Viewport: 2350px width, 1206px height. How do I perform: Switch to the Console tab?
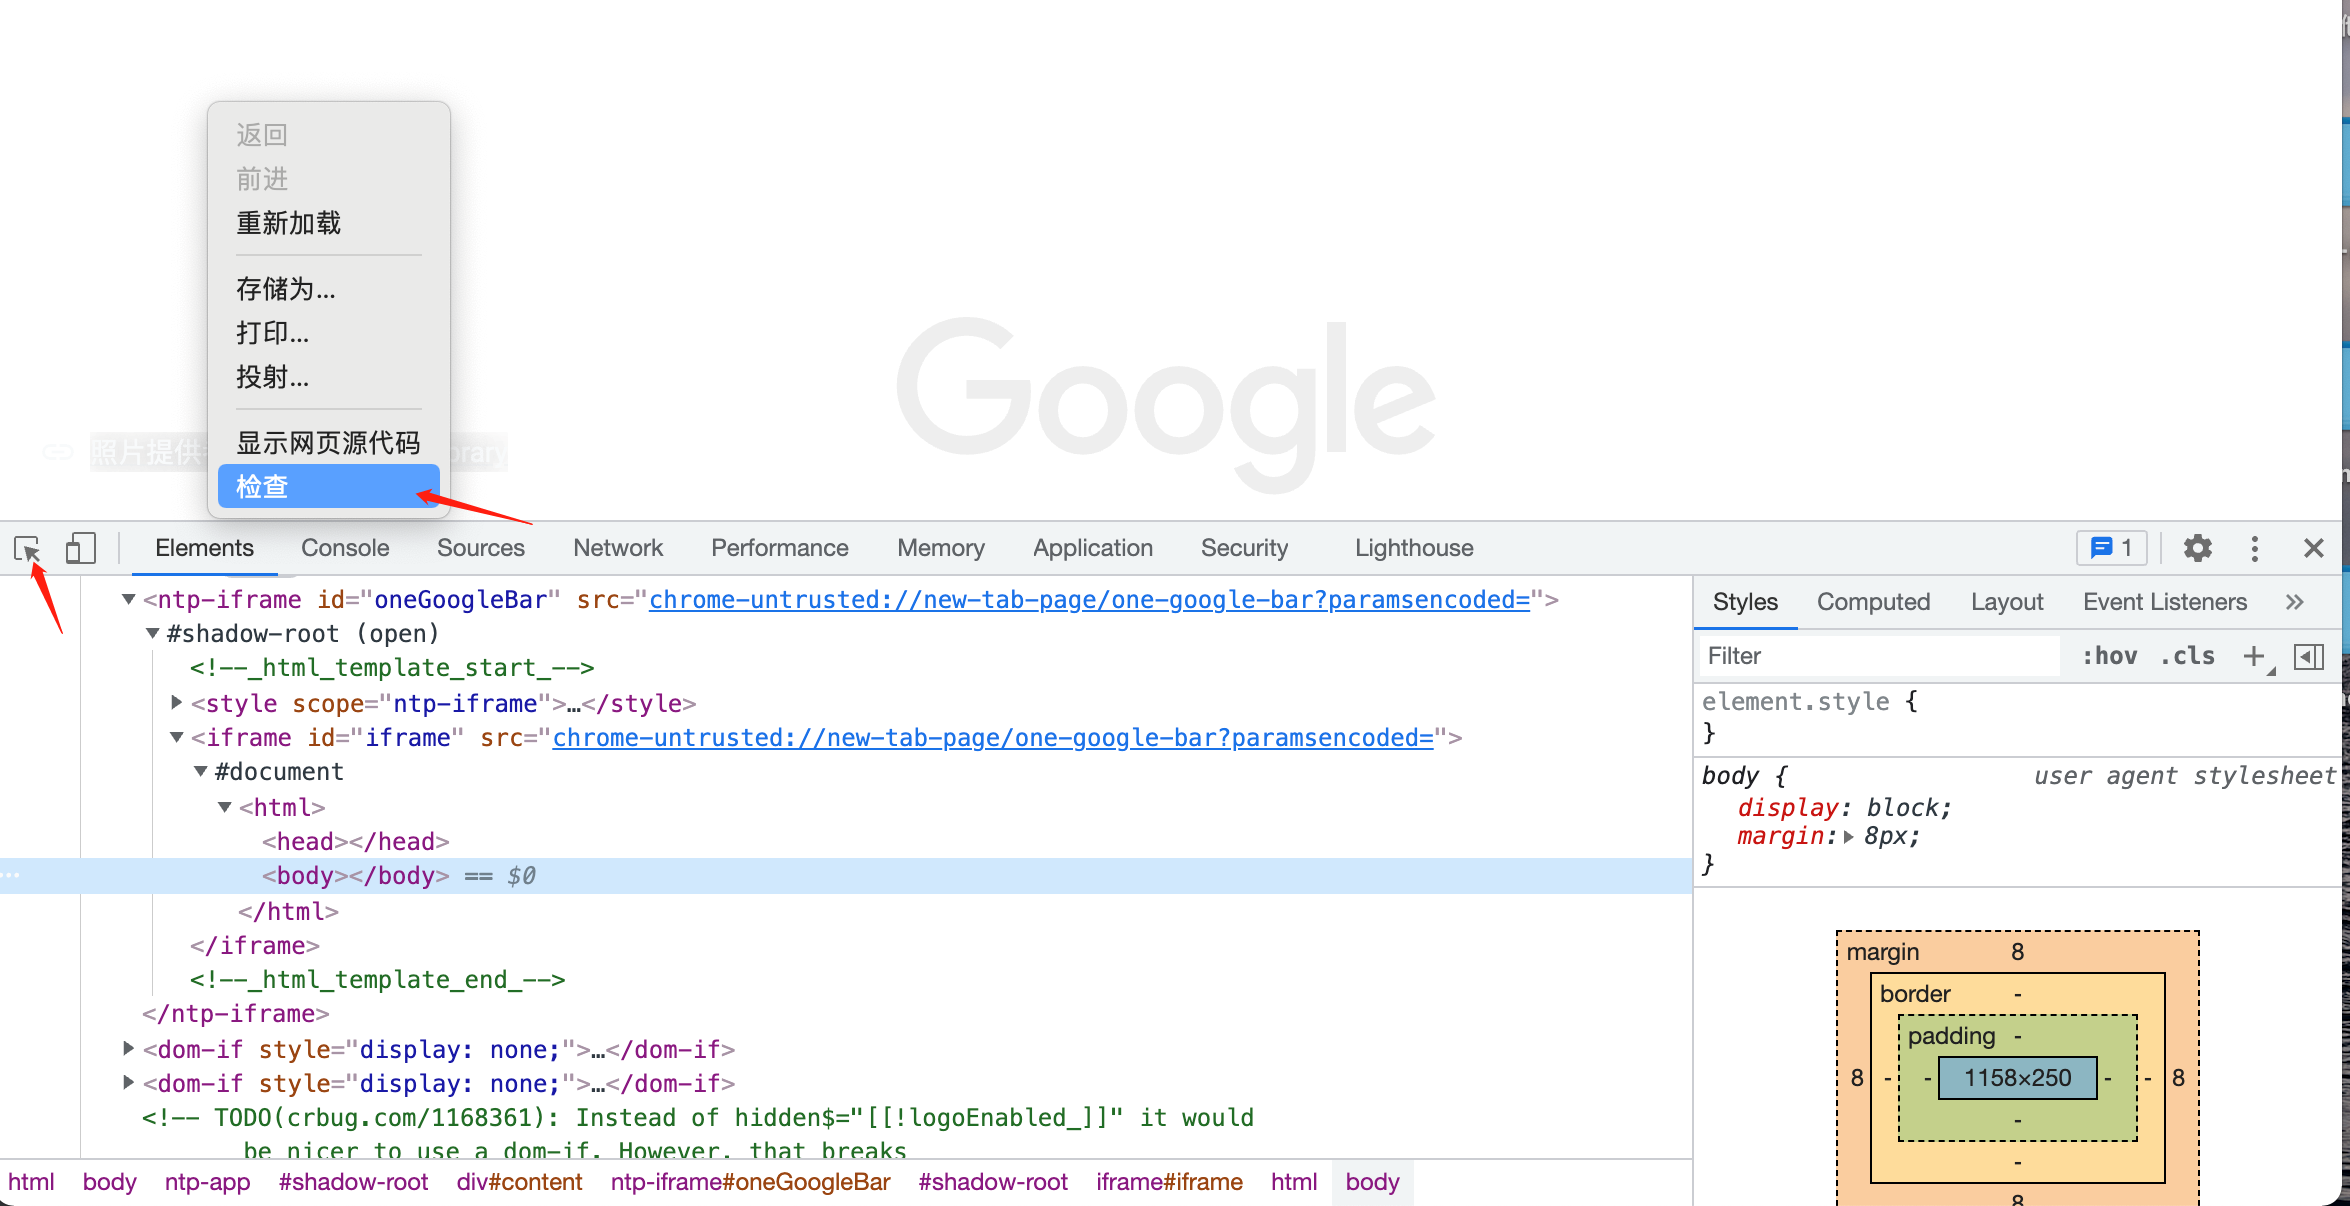(345, 548)
